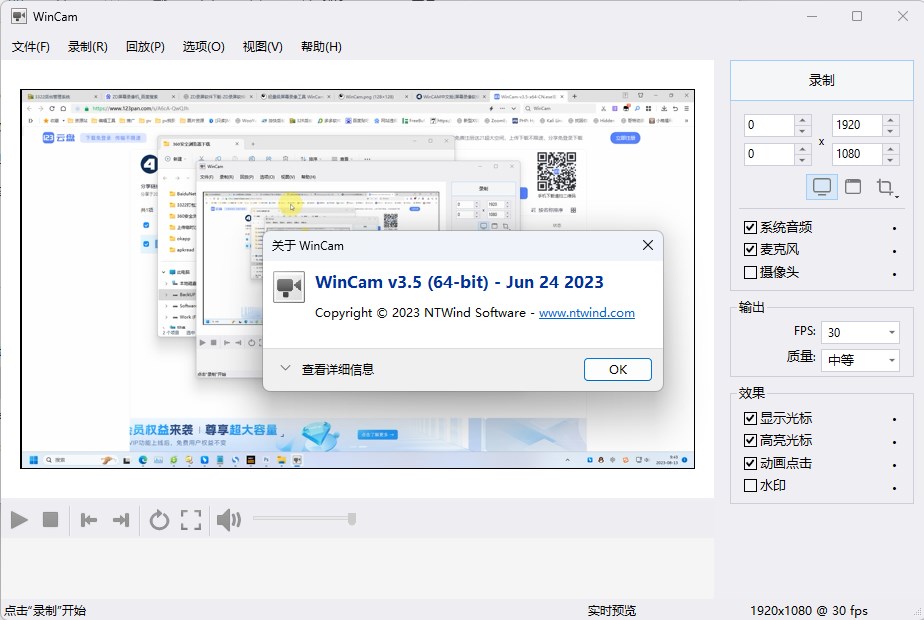This screenshot has width=924, height=620.
Task: Click the Stop button in the preview controls
Action: pyautogui.click(x=52, y=519)
